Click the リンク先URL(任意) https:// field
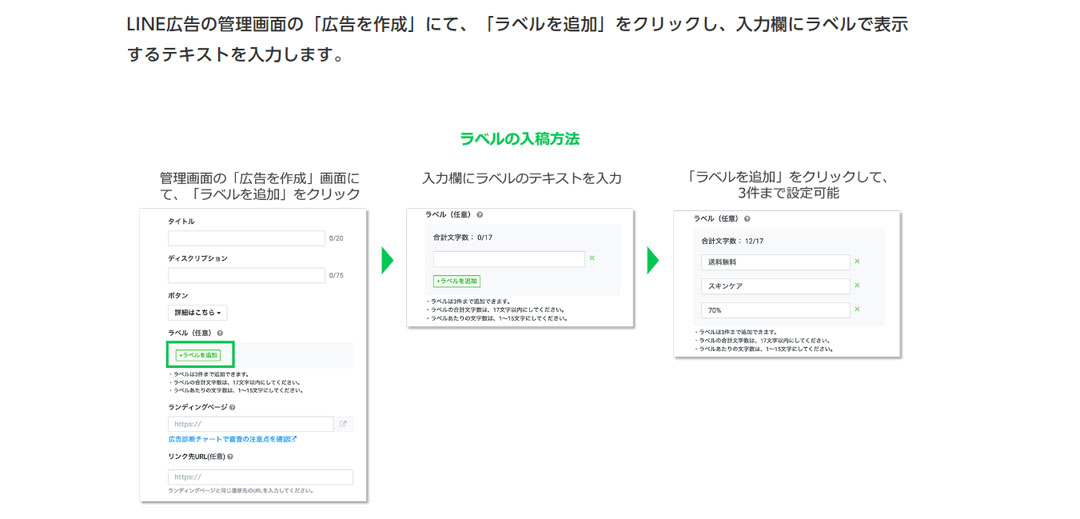1080x519 pixels. click(x=260, y=477)
